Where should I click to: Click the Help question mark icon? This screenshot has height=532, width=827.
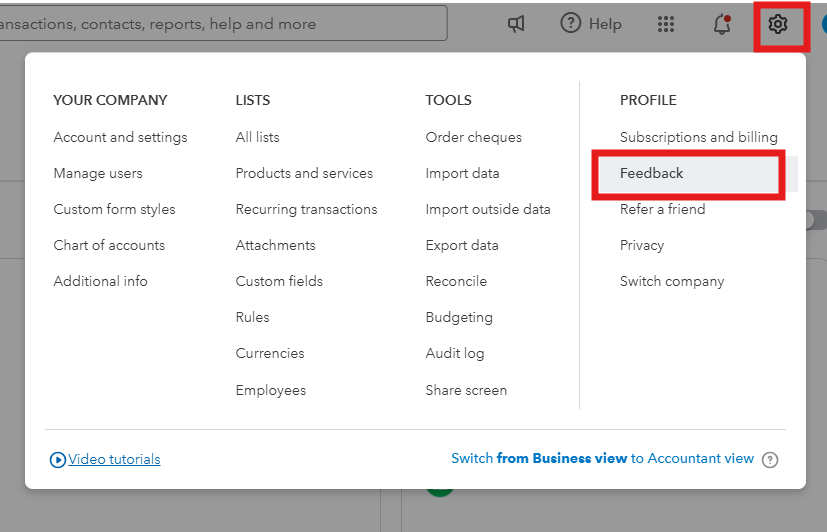point(571,23)
